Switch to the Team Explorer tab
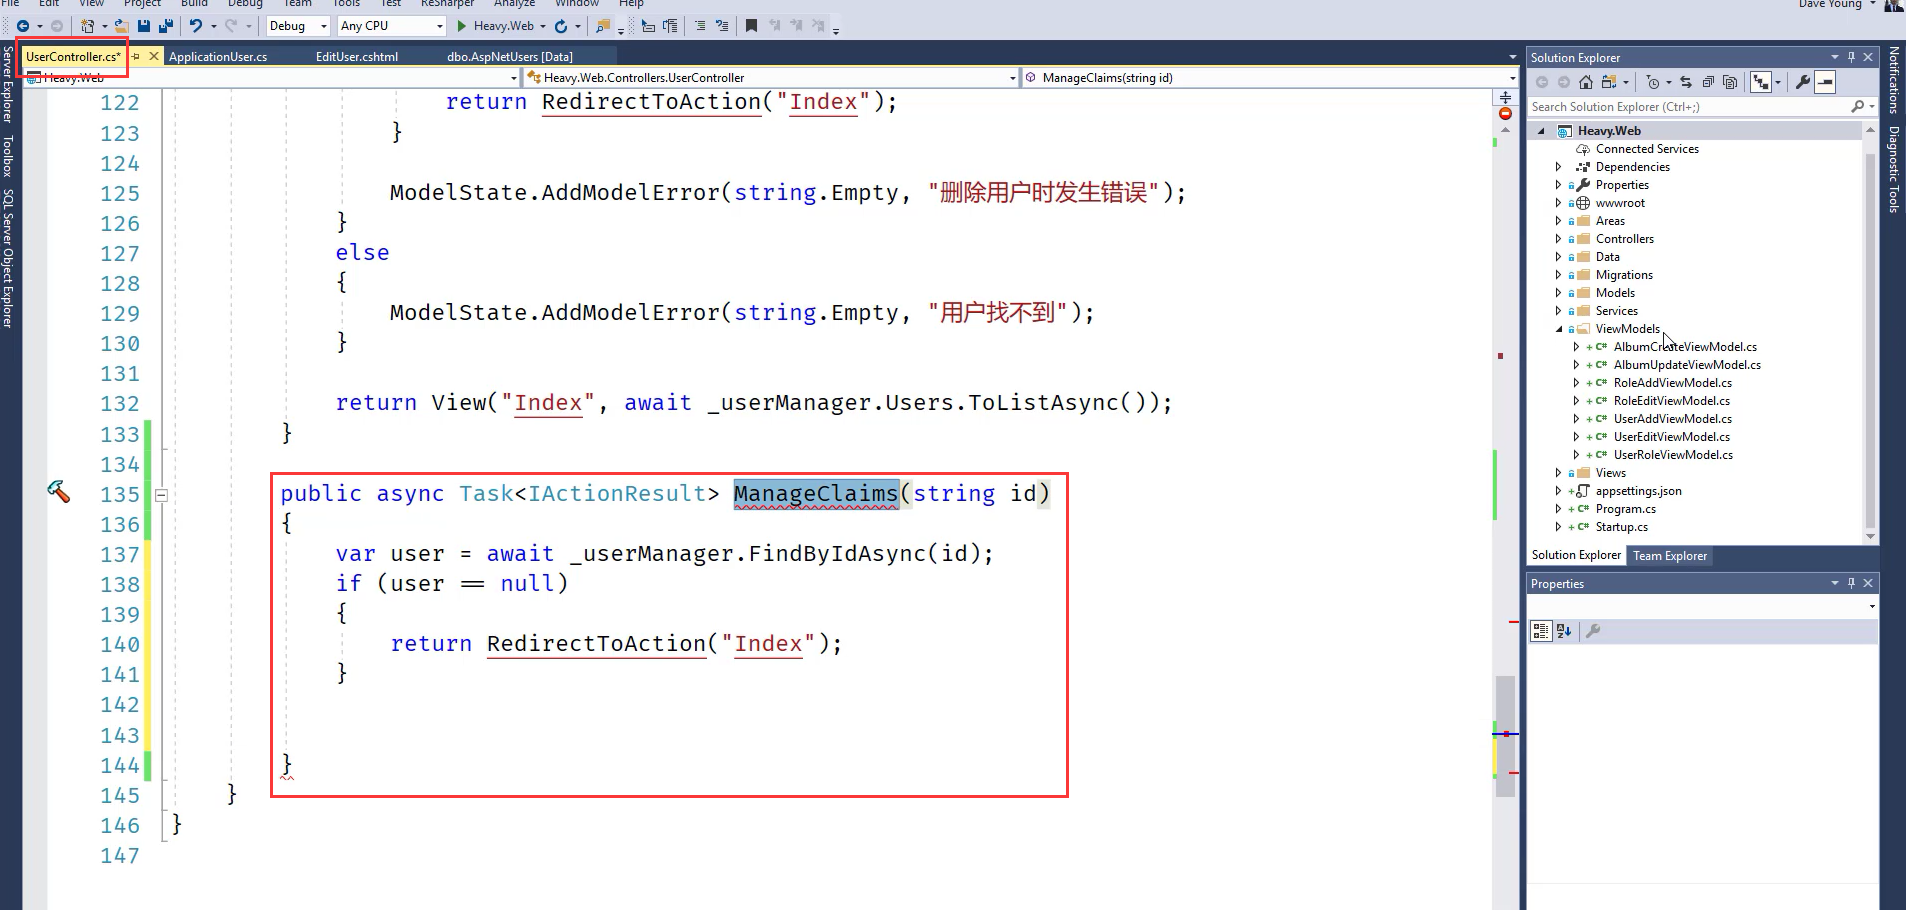1906x910 pixels. 1669,556
